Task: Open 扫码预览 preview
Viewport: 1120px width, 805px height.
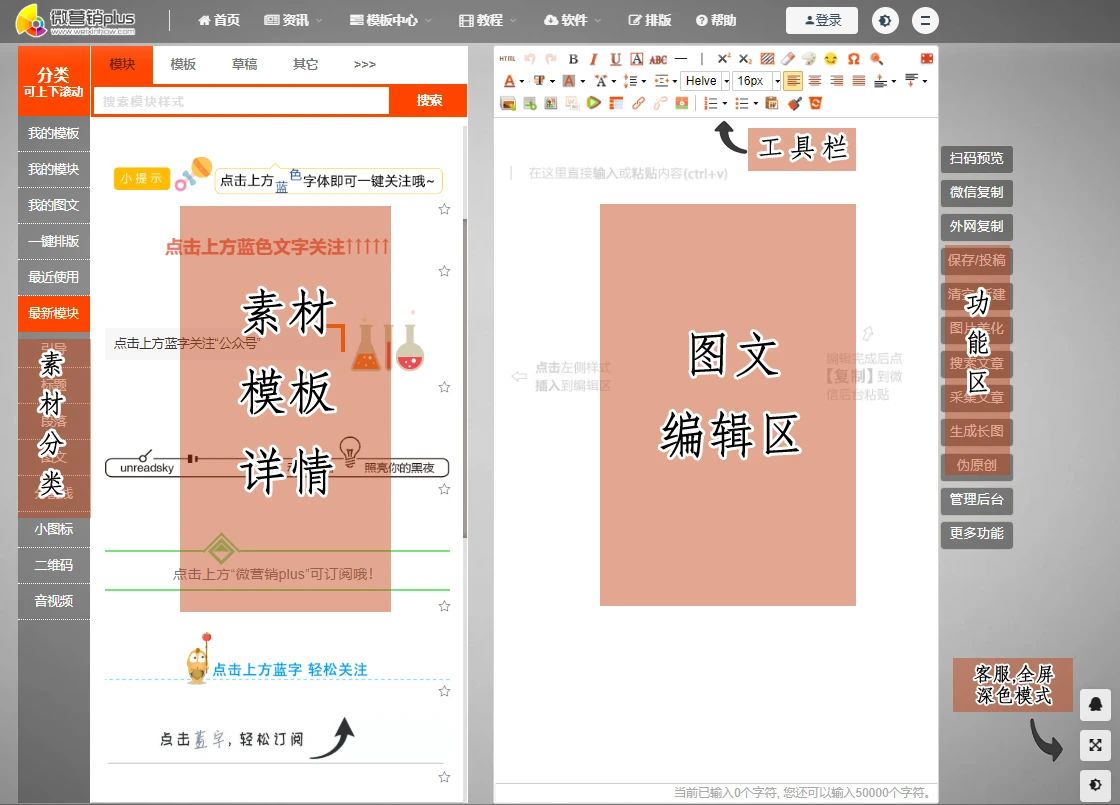Action: click(976, 159)
